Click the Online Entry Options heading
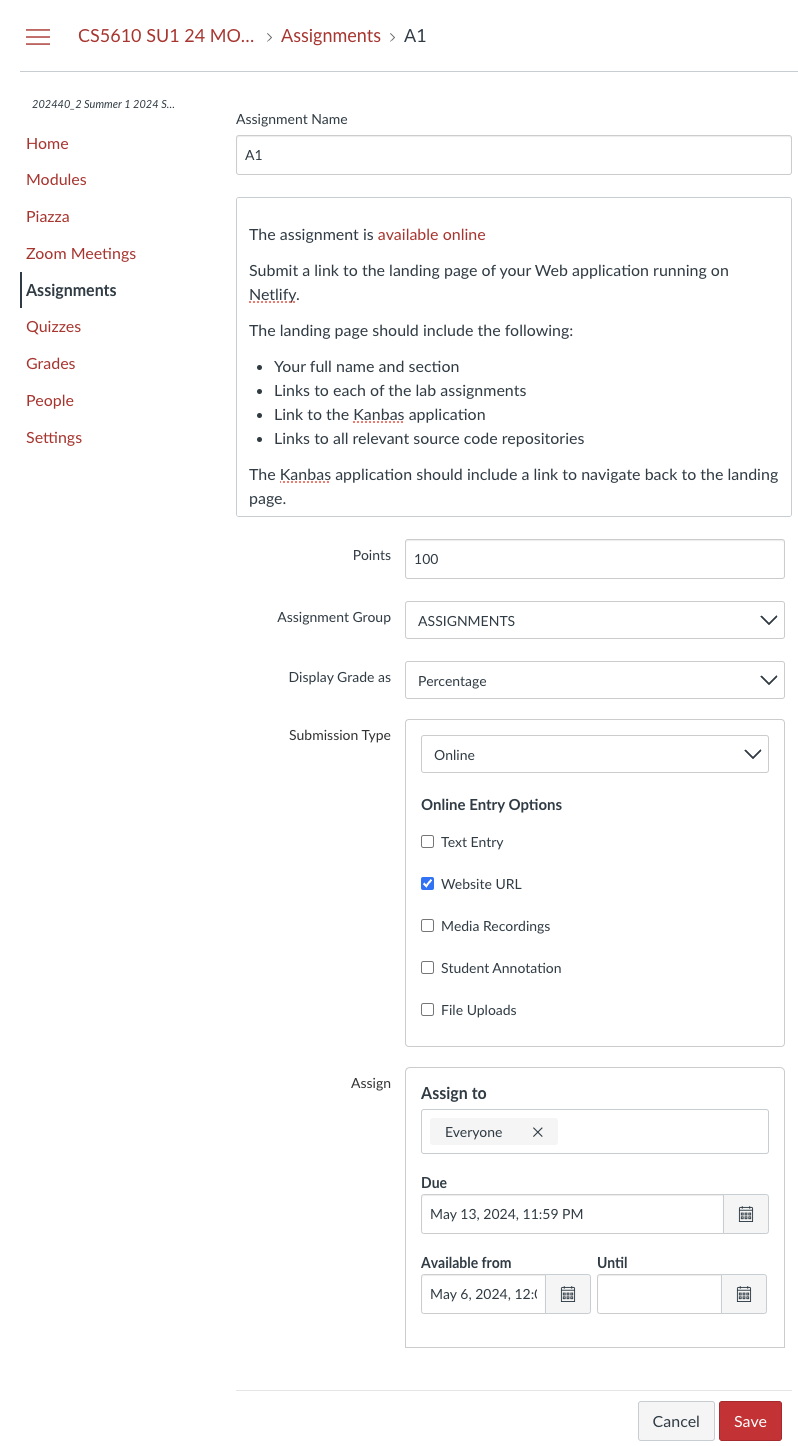Viewport: 798px width, 1446px height. 491,804
